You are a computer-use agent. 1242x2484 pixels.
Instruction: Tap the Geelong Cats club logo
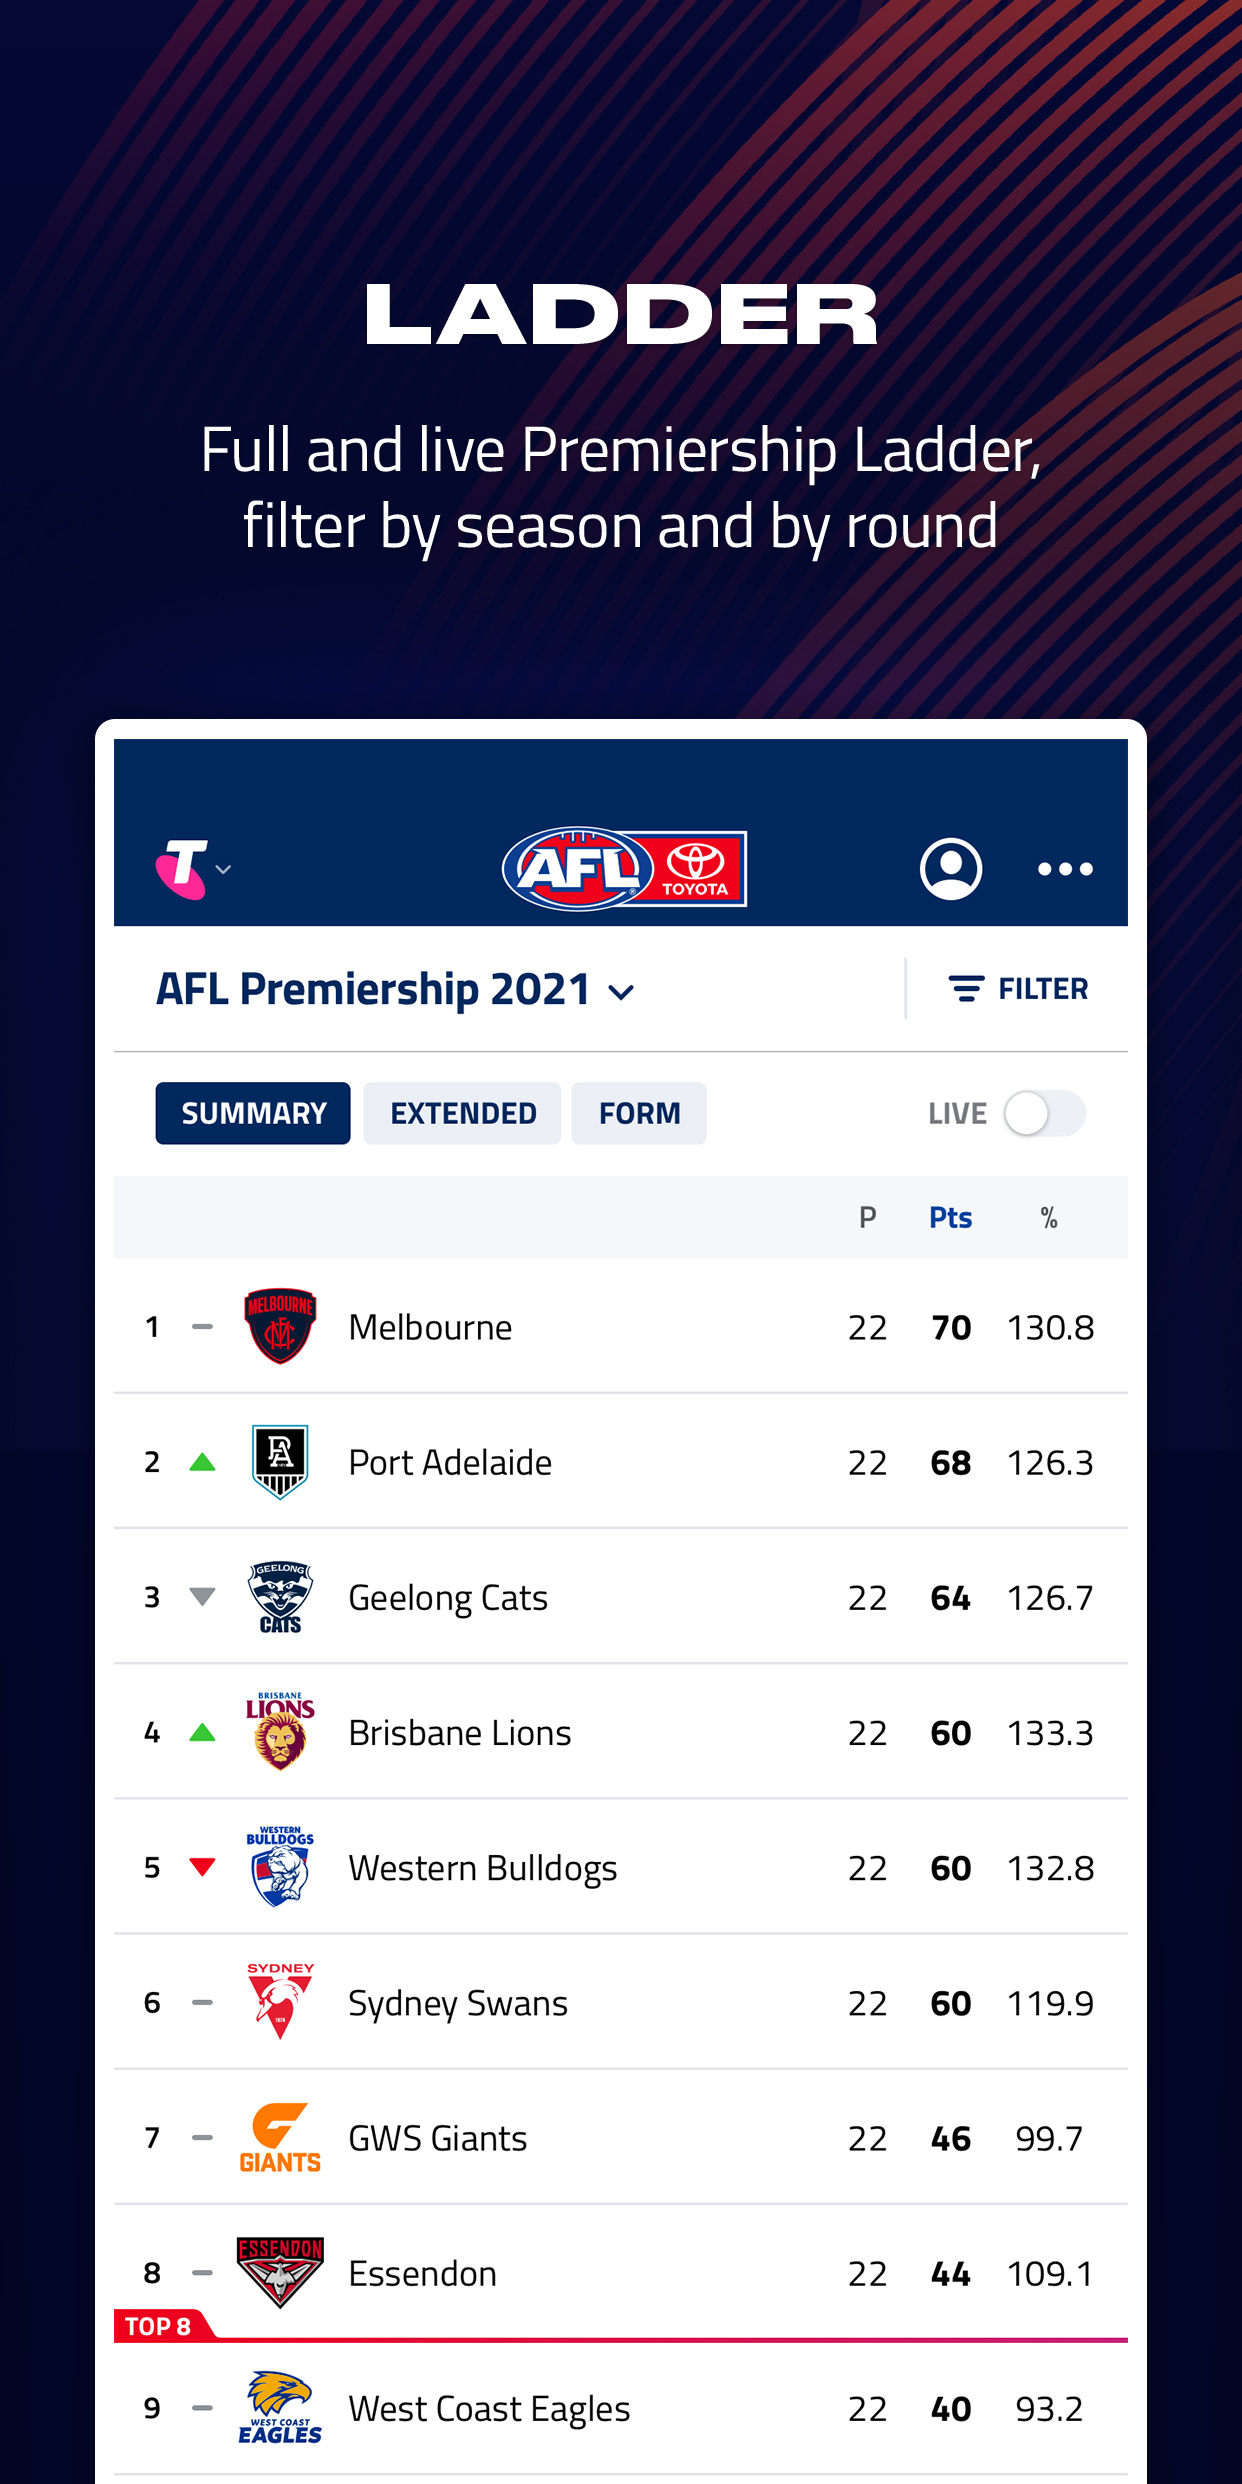point(280,1597)
